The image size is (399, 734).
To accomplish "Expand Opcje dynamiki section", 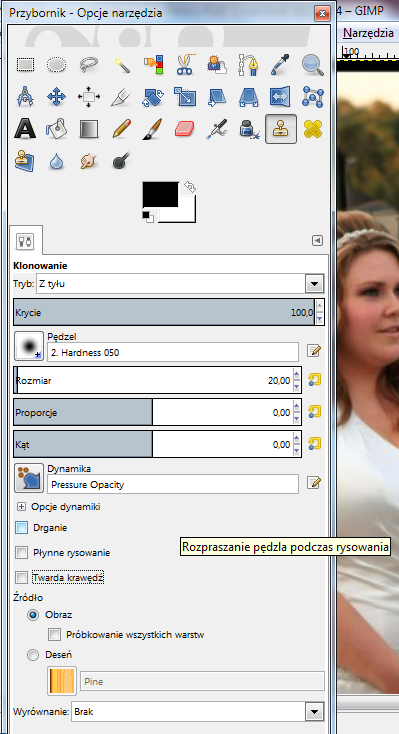I will tap(22, 506).
